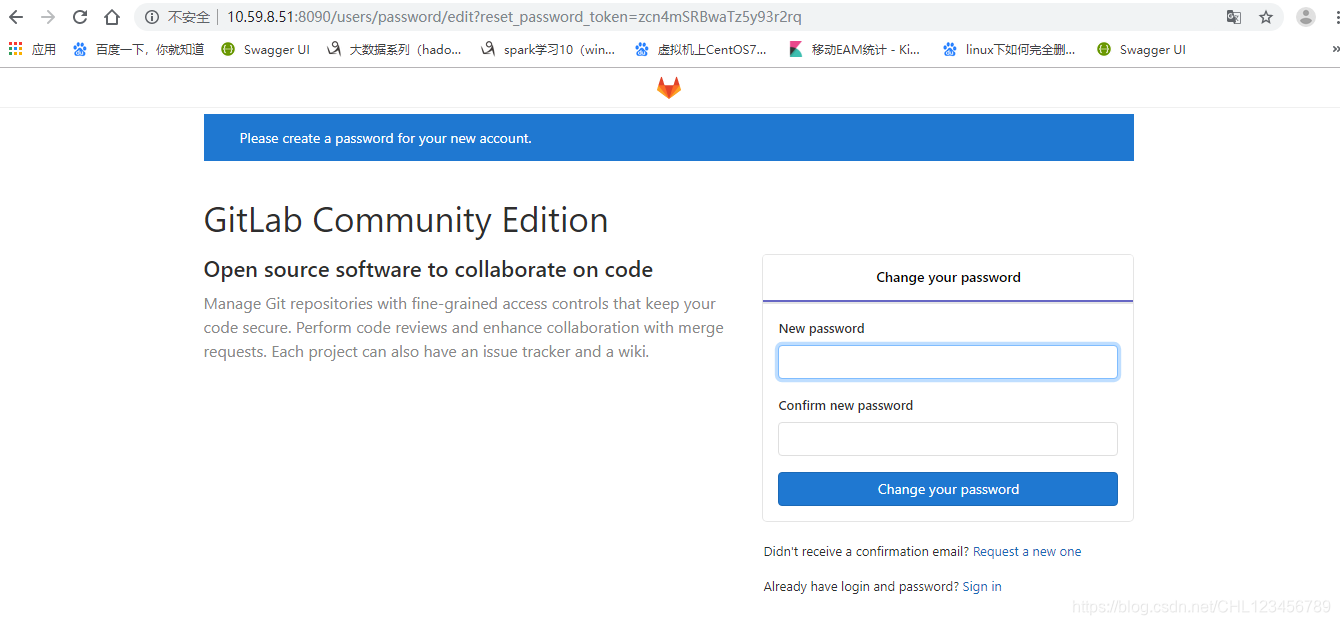Click 'Open source software to collaborate on code'
The width and height of the screenshot is (1340, 625).
tap(428, 270)
